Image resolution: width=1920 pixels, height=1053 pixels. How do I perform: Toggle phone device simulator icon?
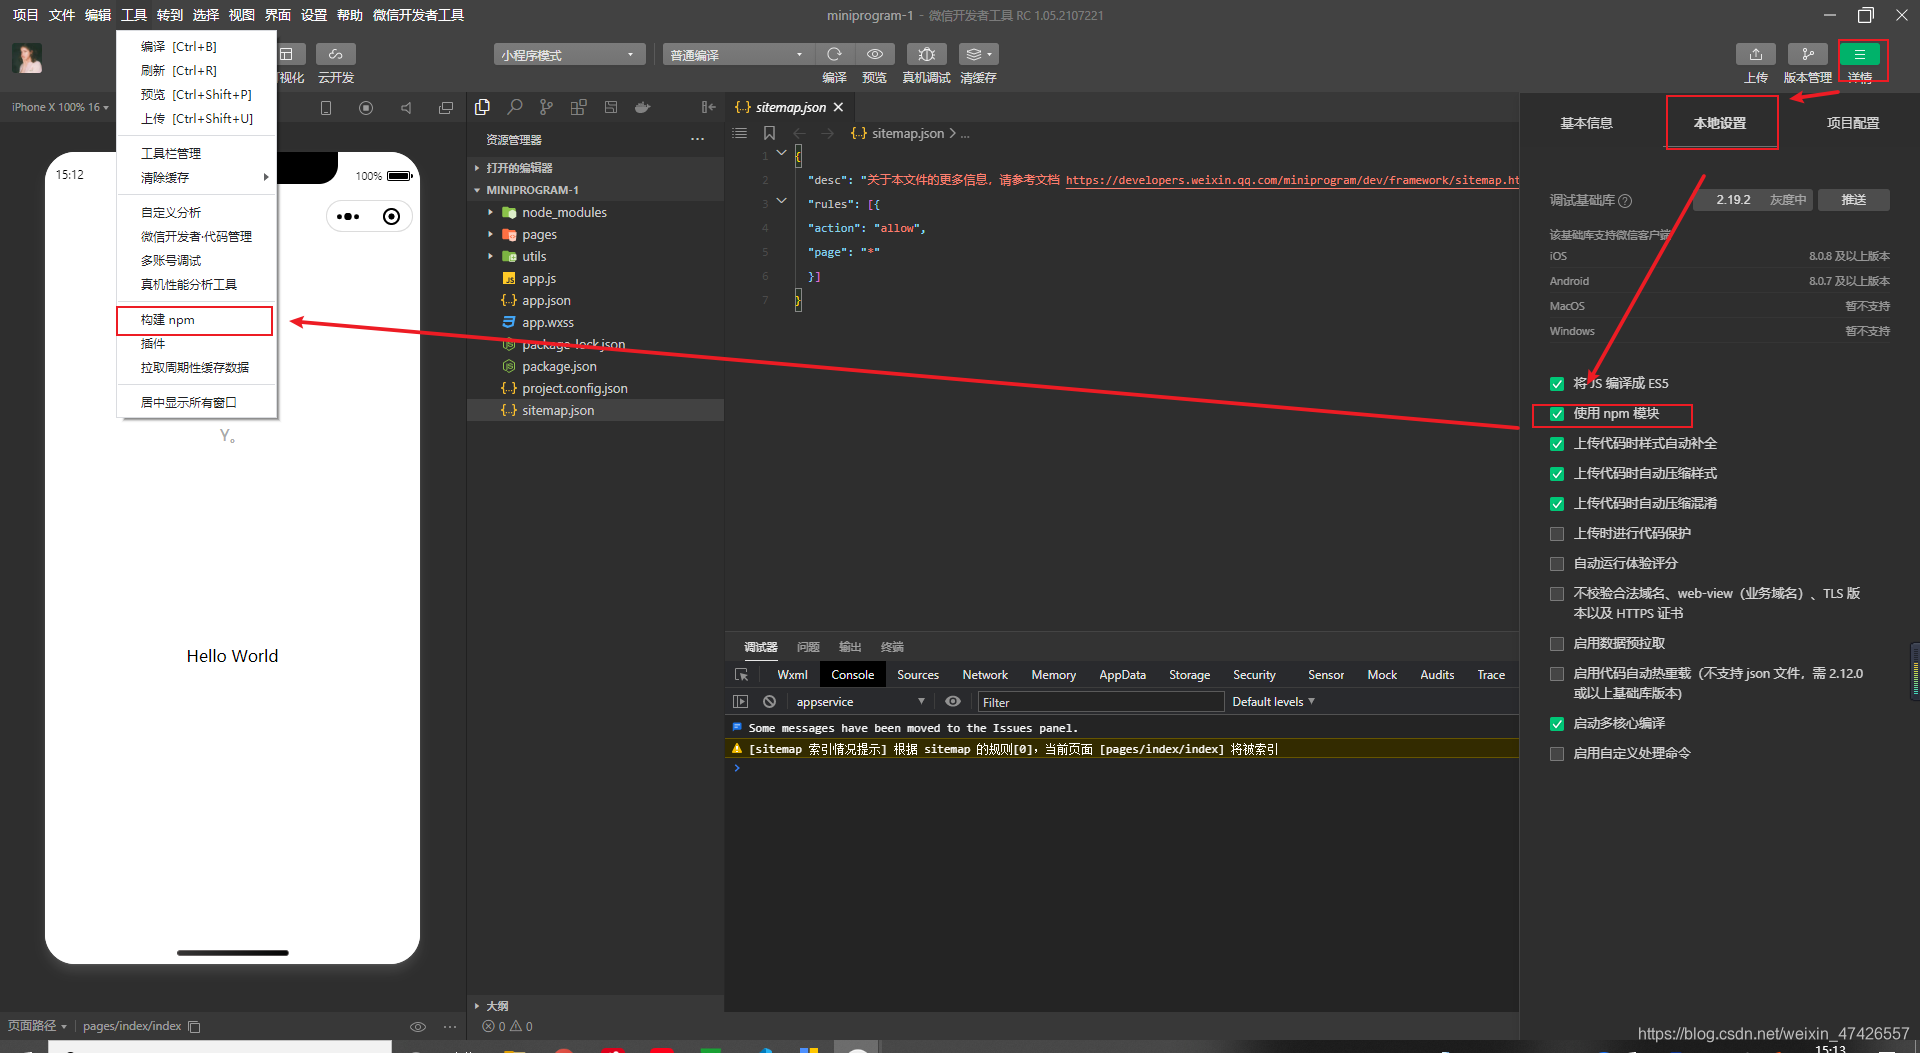[x=326, y=108]
